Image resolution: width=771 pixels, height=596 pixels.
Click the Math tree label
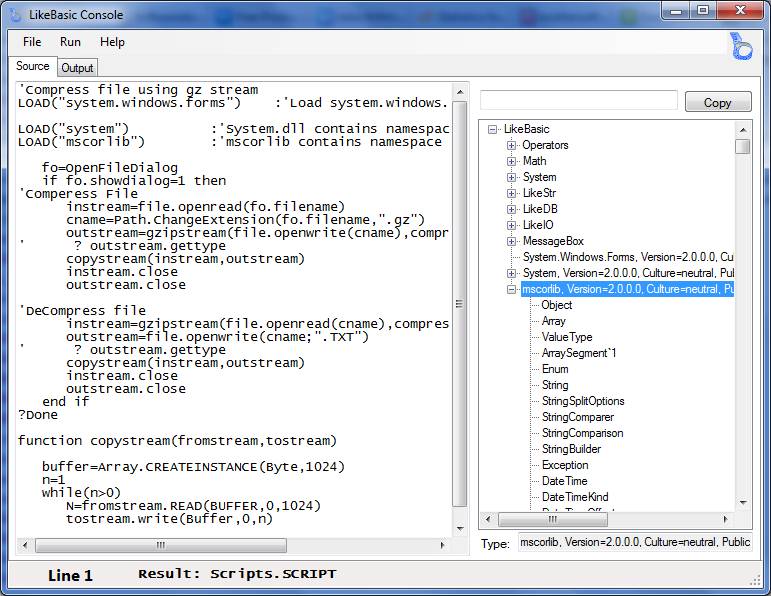tap(534, 161)
